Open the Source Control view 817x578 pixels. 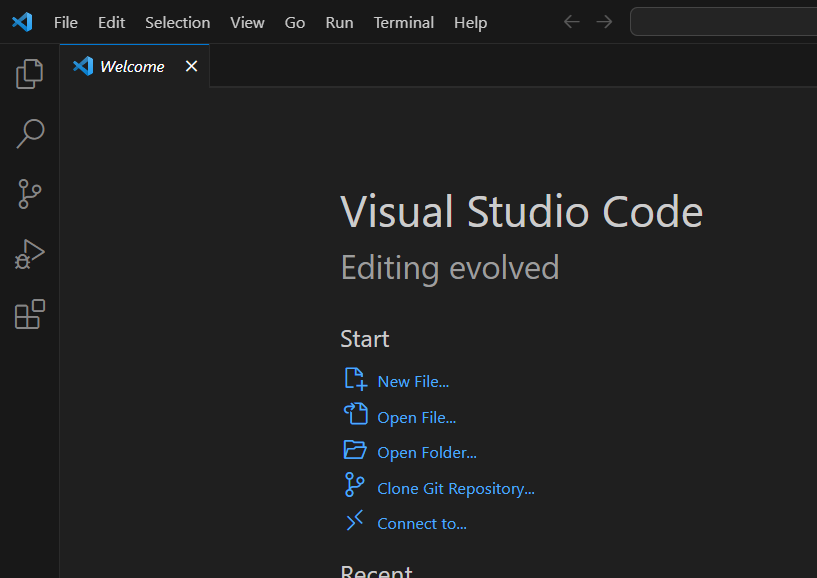click(x=30, y=194)
